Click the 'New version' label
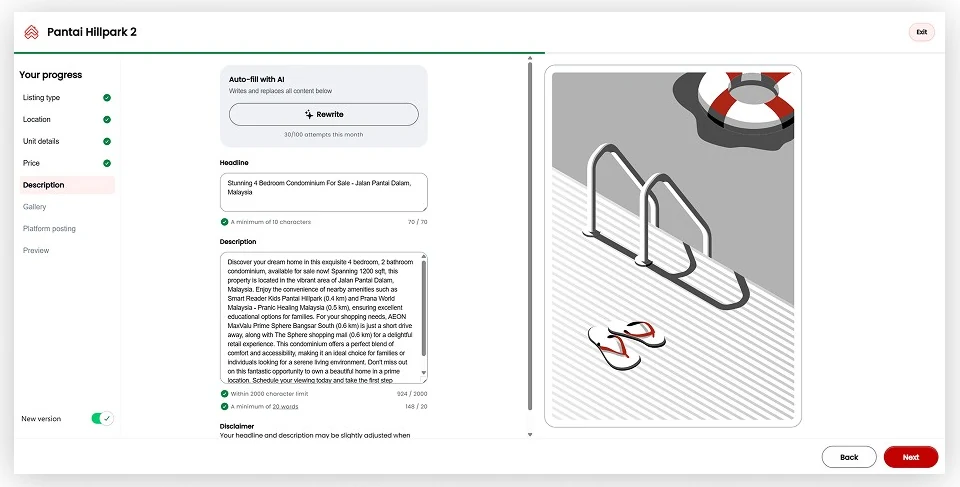Screen dimensions: 960x487 tap(41, 419)
